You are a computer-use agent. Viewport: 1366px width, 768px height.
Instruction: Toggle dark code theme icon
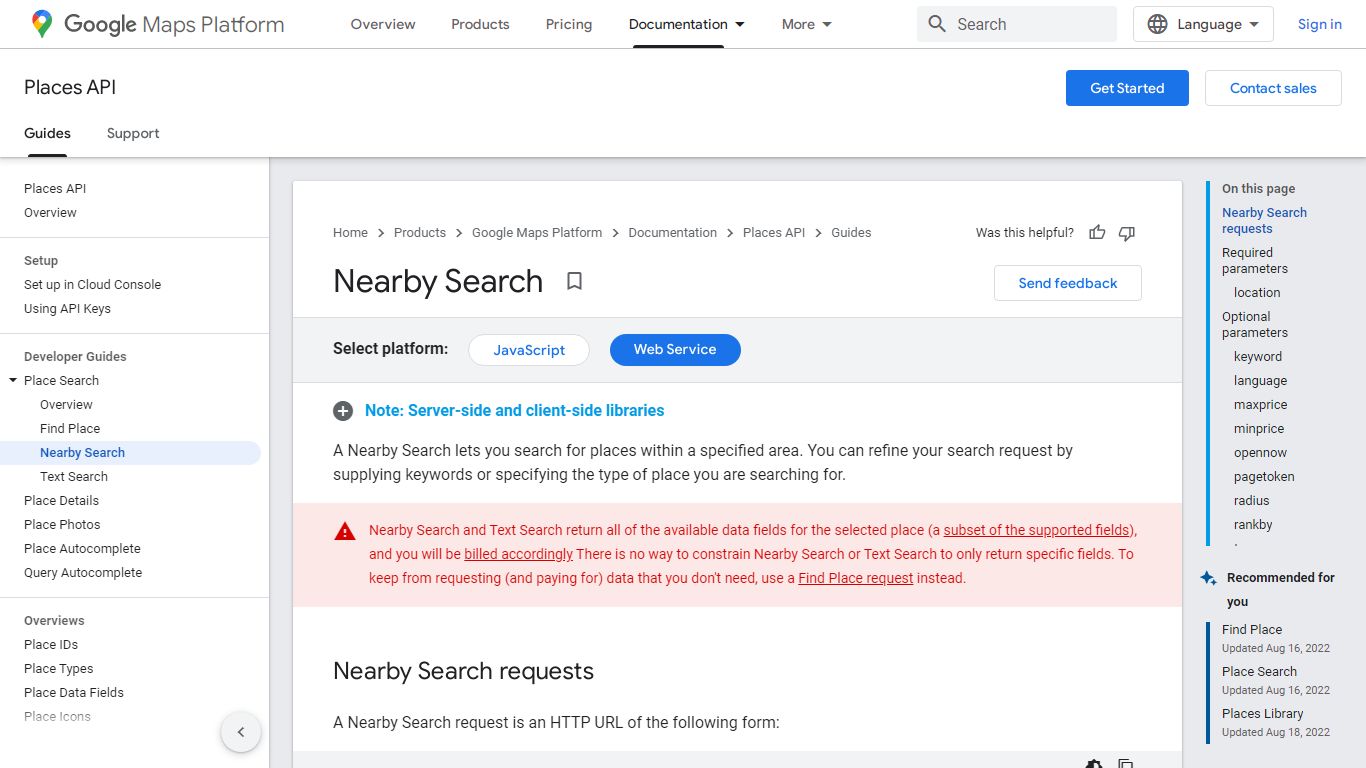tap(1094, 764)
